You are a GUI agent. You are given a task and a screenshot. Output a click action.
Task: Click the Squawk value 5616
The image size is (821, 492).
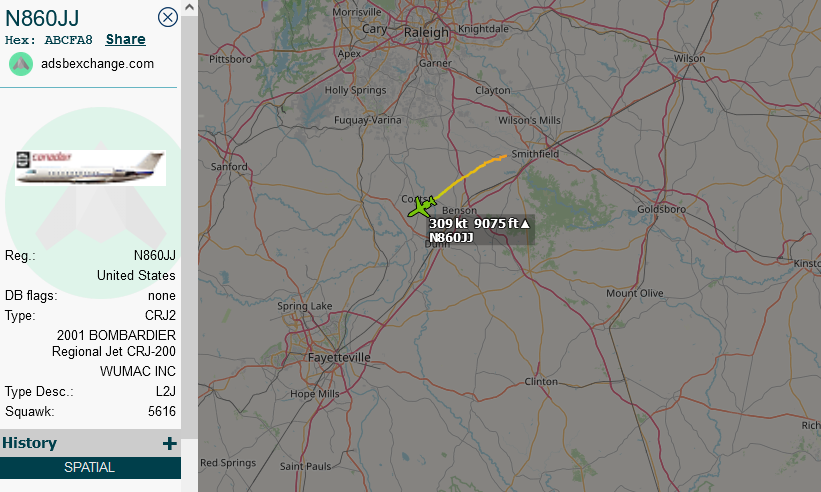pos(162,411)
